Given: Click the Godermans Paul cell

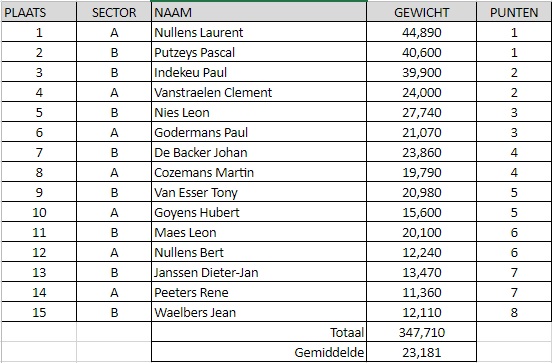Looking at the screenshot, I should 259,132.
